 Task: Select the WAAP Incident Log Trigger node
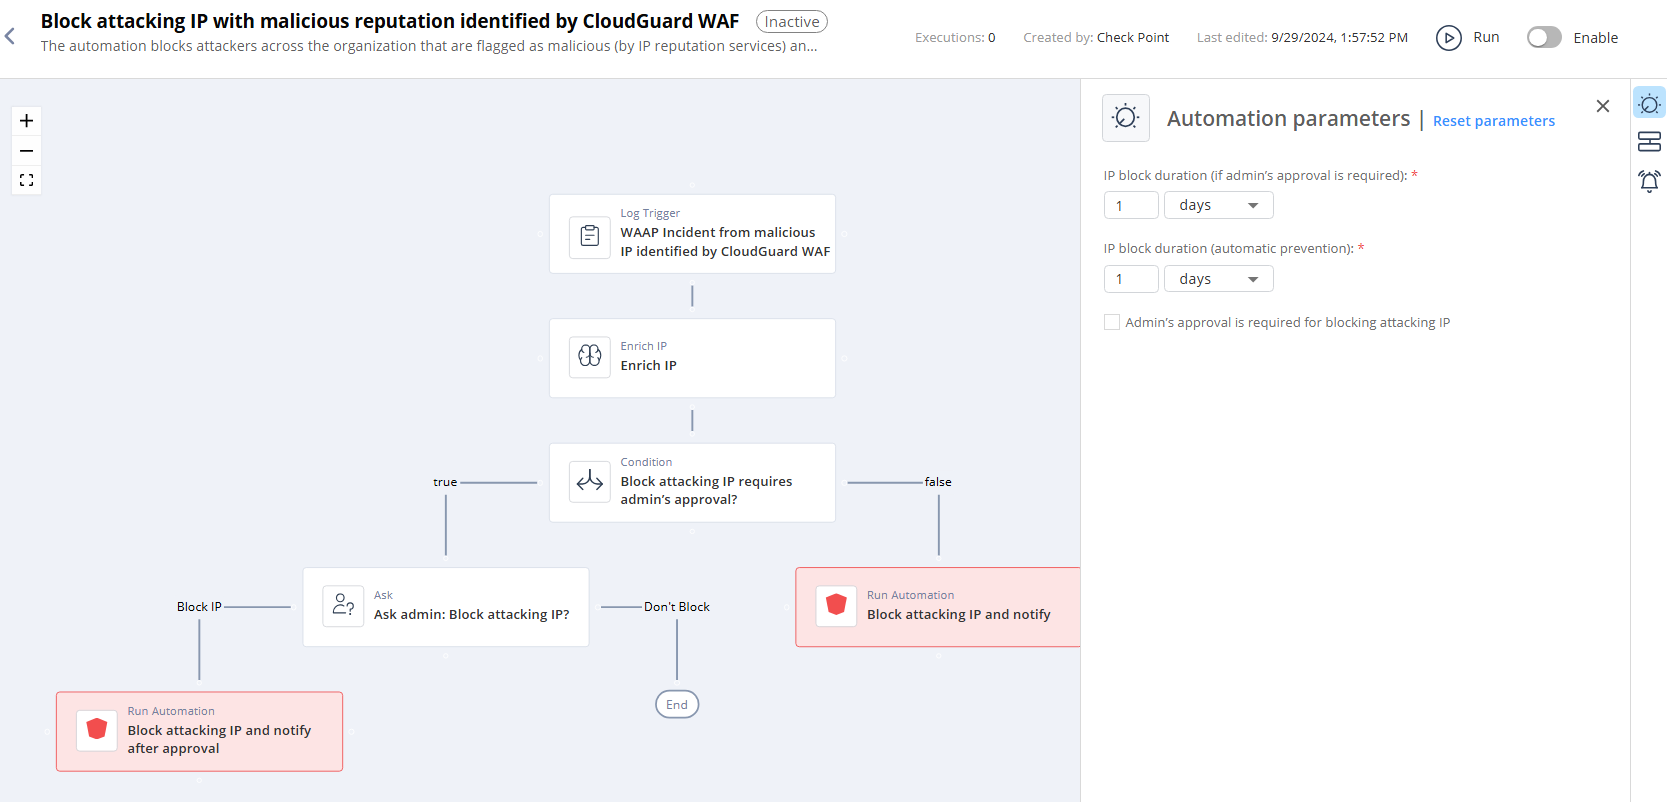[692, 234]
